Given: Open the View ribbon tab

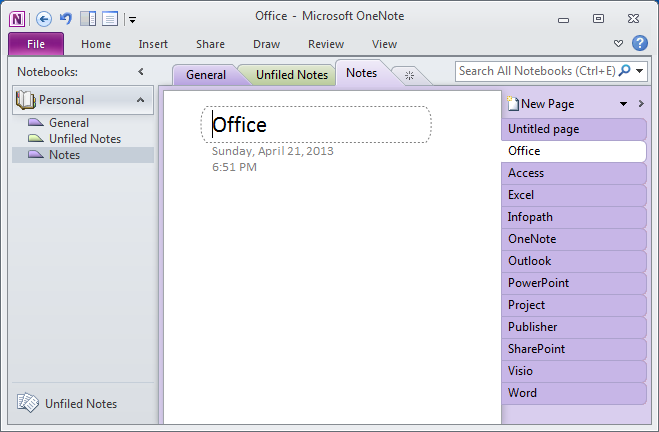Looking at the screenshot, I should pos(384,44).
